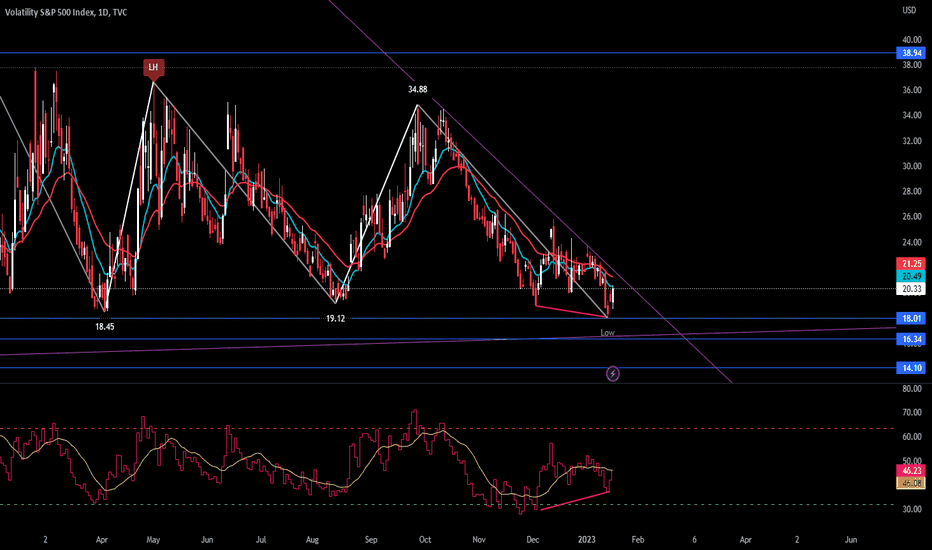Click the 18.45 low price annotation
The image size is (932, 550).
click(105, 326)
